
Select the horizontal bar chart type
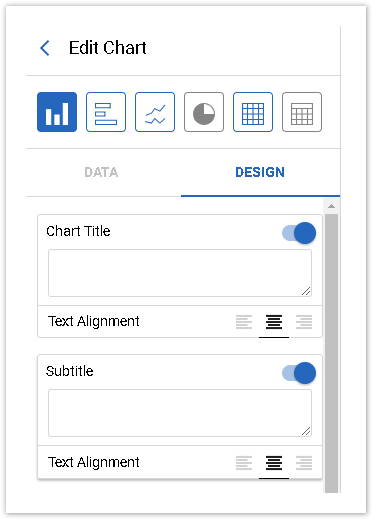[x=106, y=112]
